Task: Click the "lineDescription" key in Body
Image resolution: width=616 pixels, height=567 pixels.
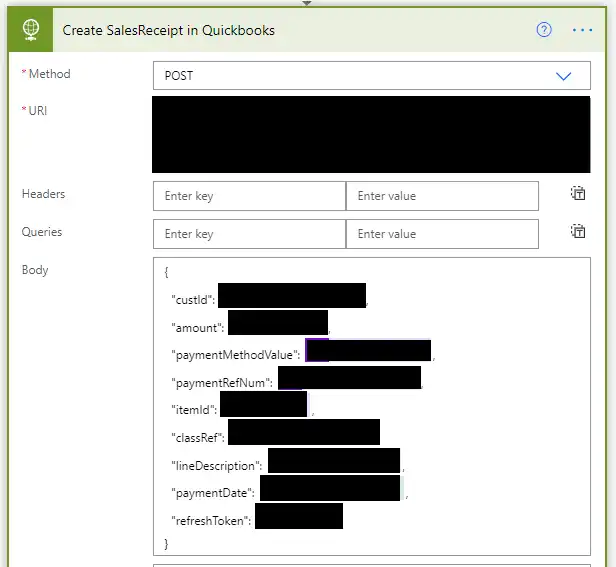Action: coord(217,466)
